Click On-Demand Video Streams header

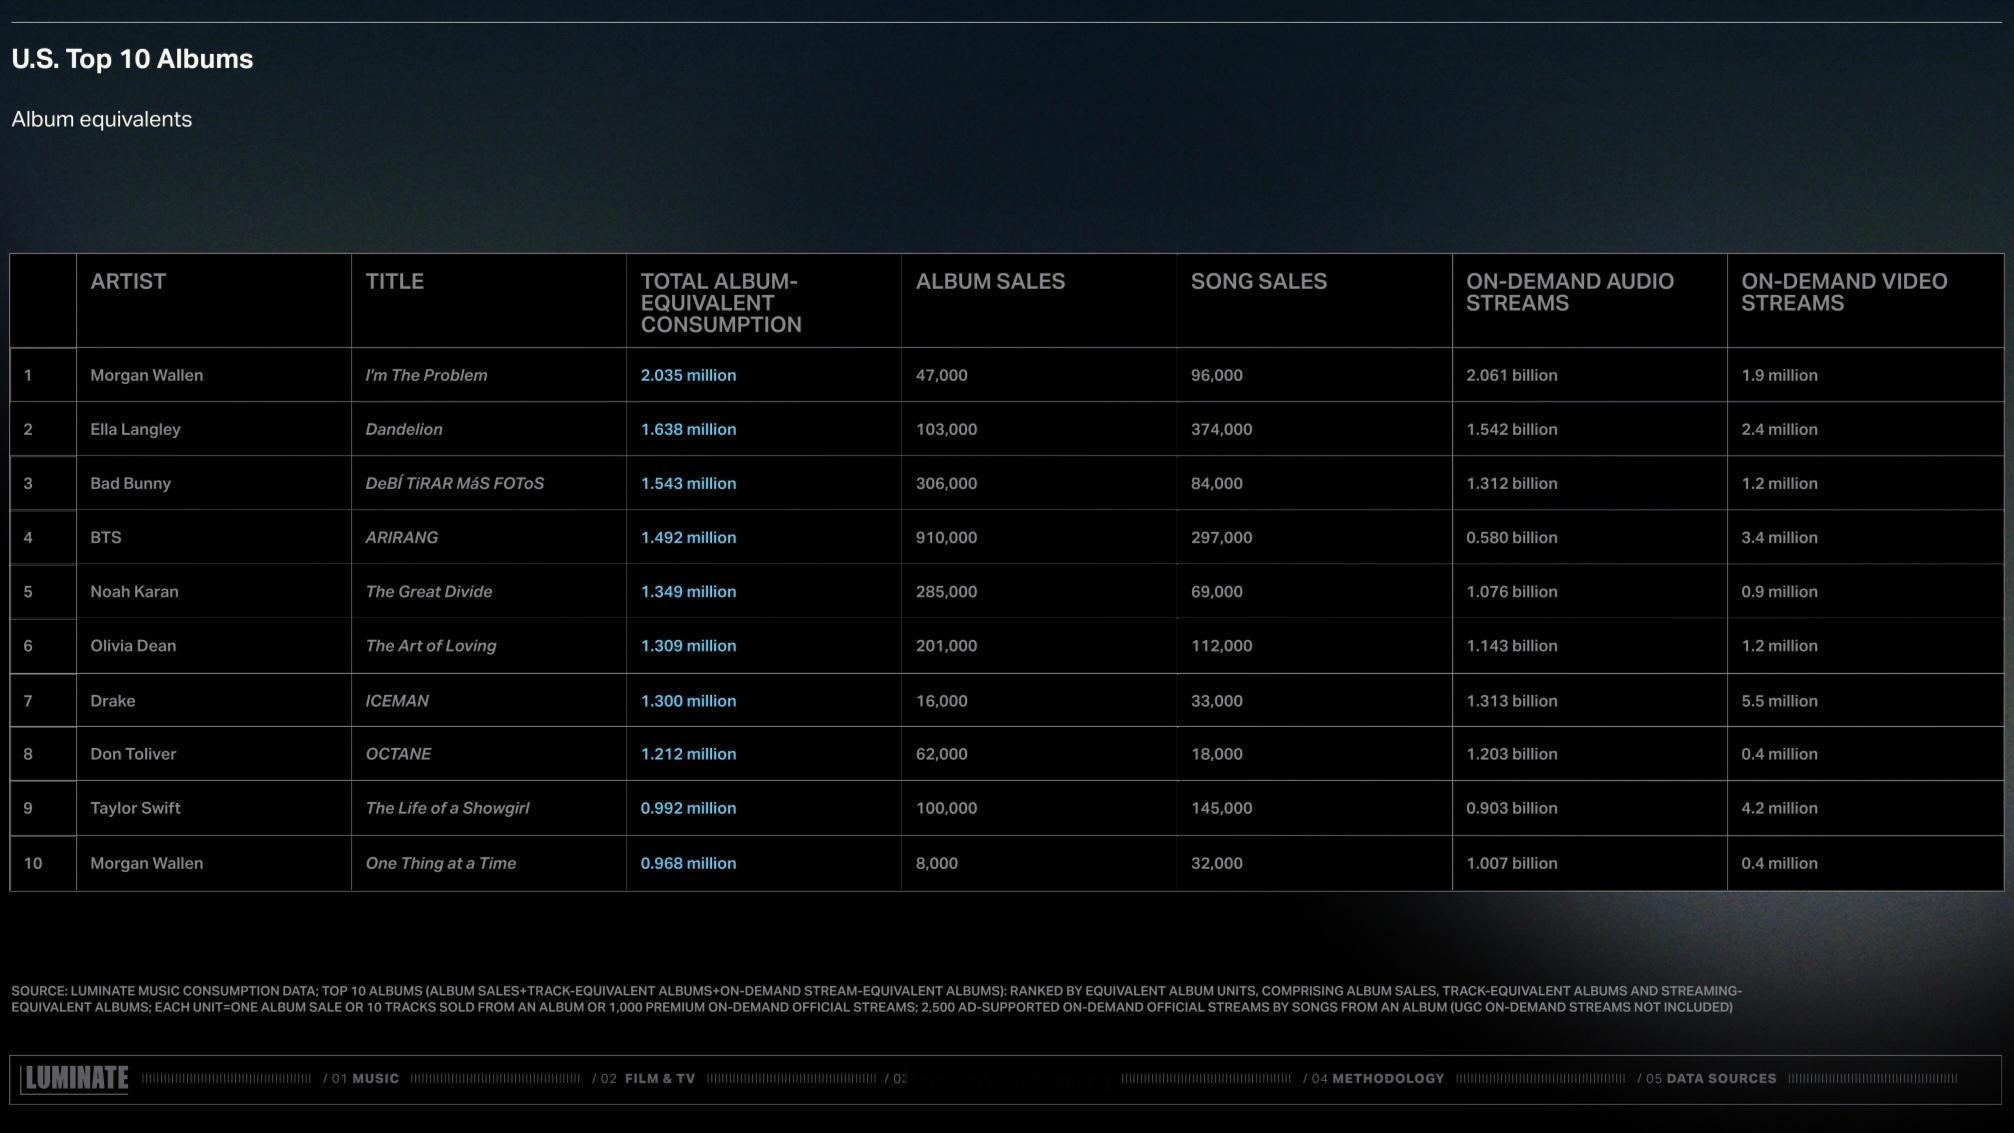1844,292
